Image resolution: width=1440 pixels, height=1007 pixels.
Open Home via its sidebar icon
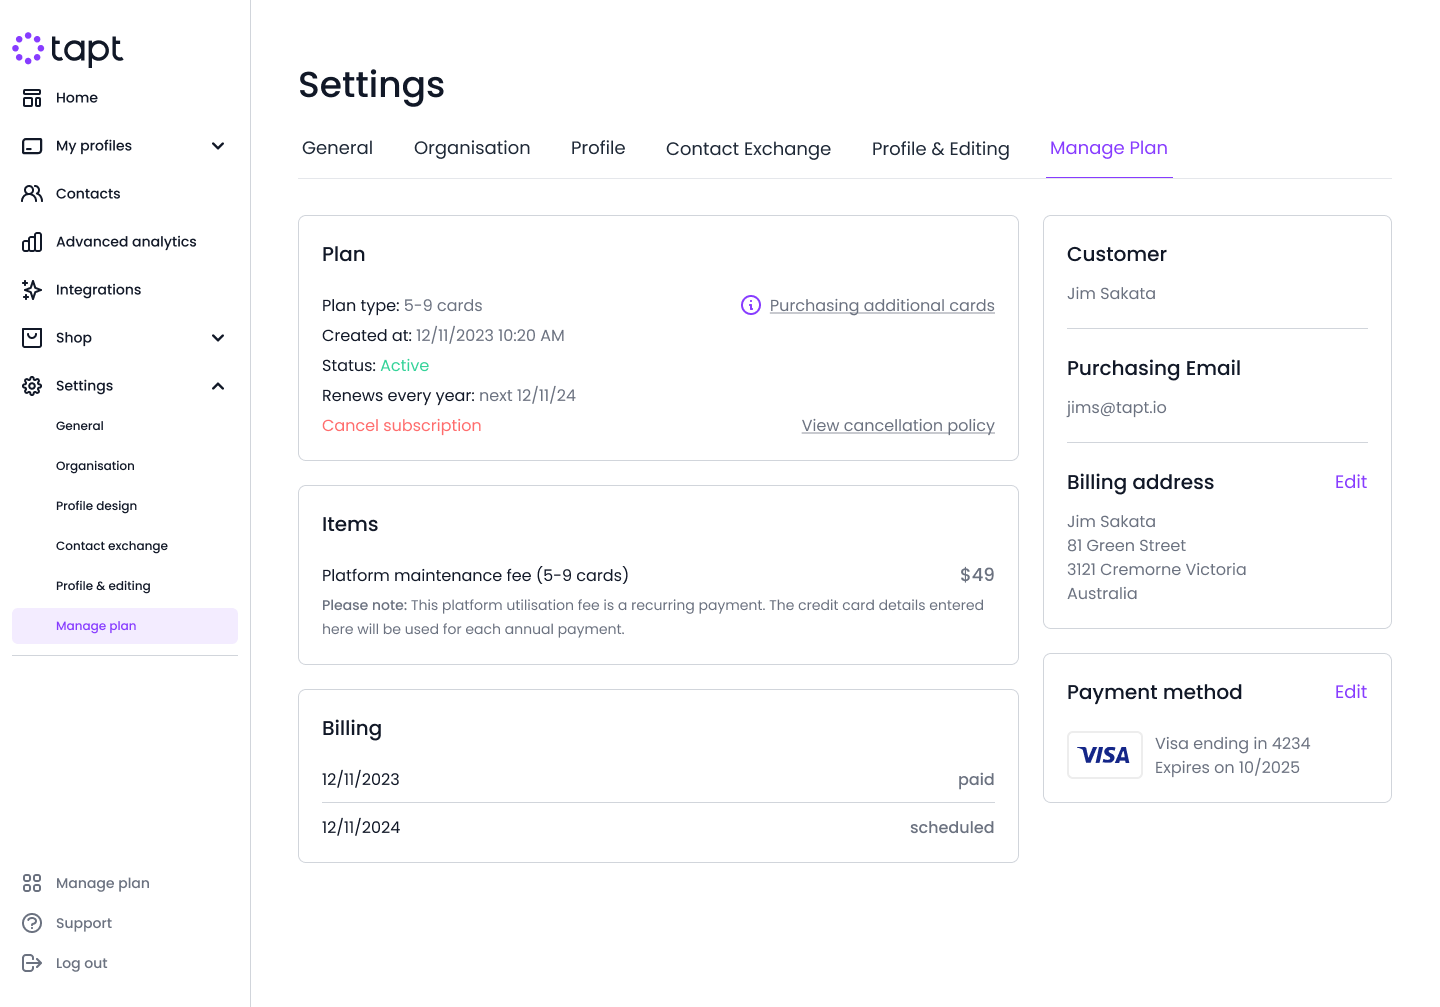tap(32, 98)
